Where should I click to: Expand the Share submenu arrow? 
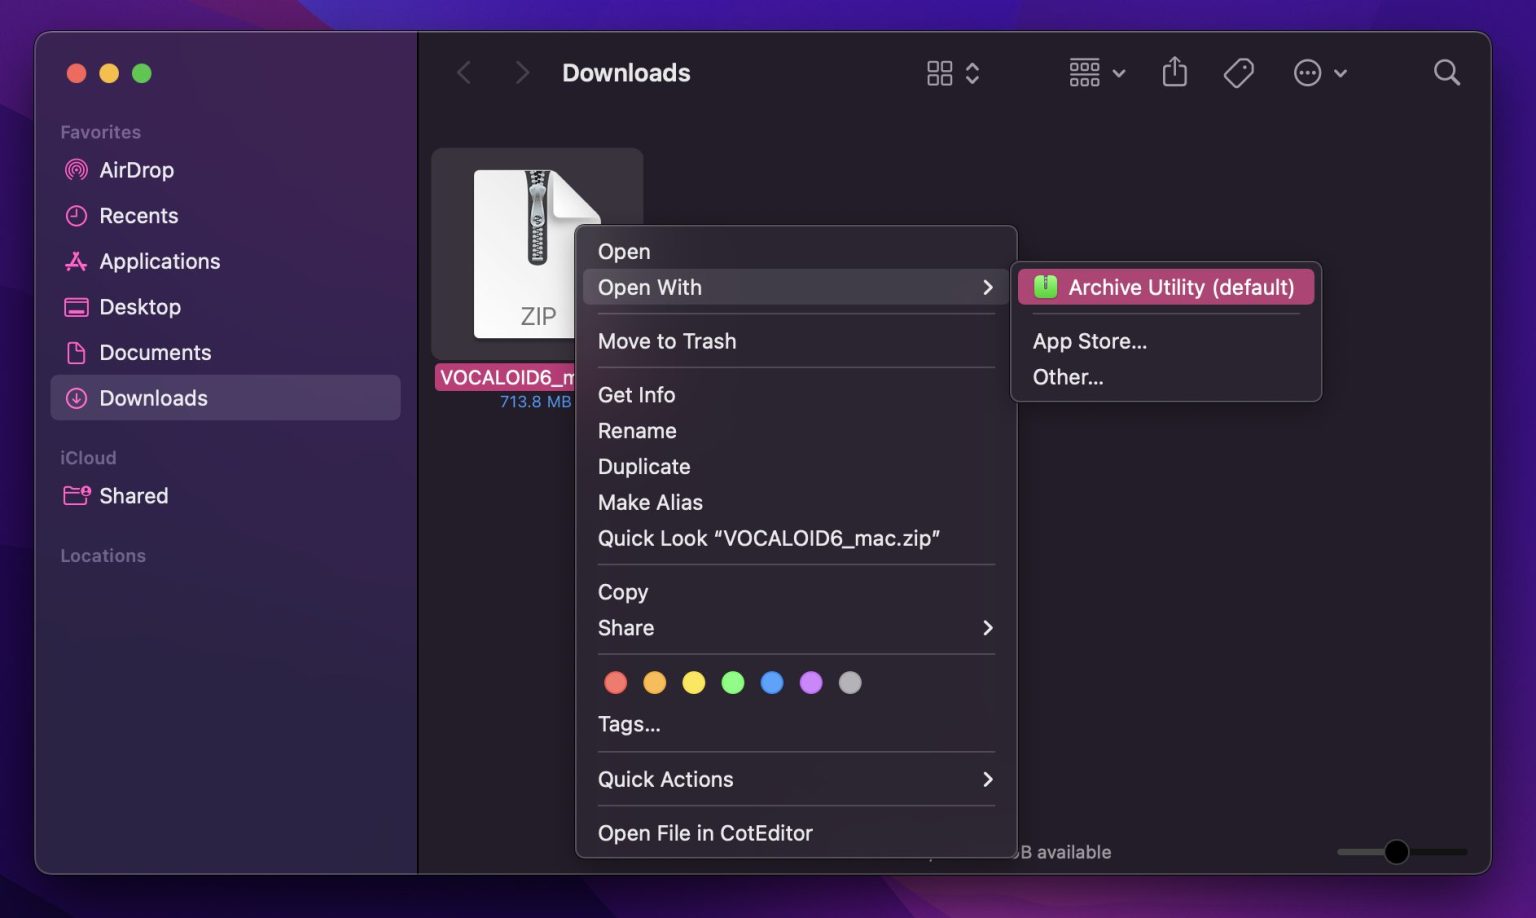pyautogui.click(x=987, y=628)
